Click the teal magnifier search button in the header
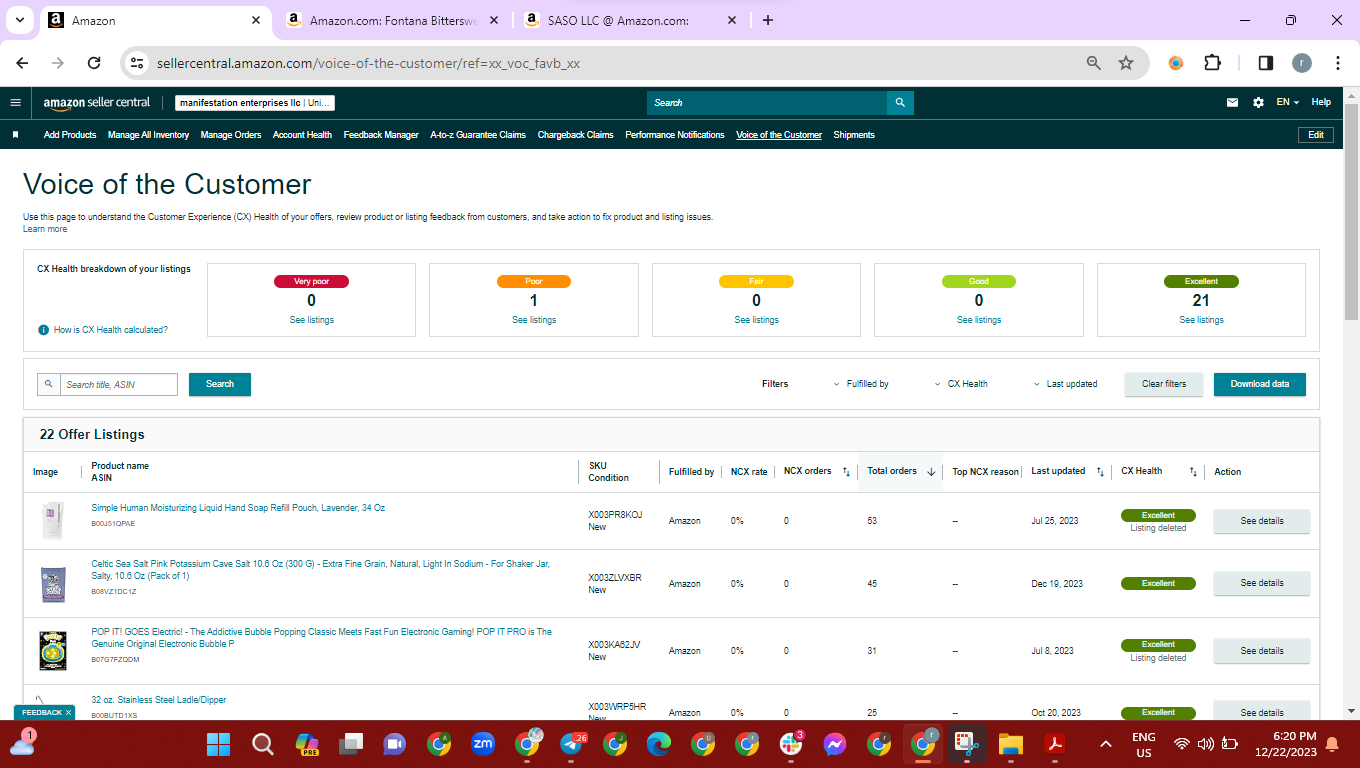This screenshot has width=1360, height=768. [900, 102]
